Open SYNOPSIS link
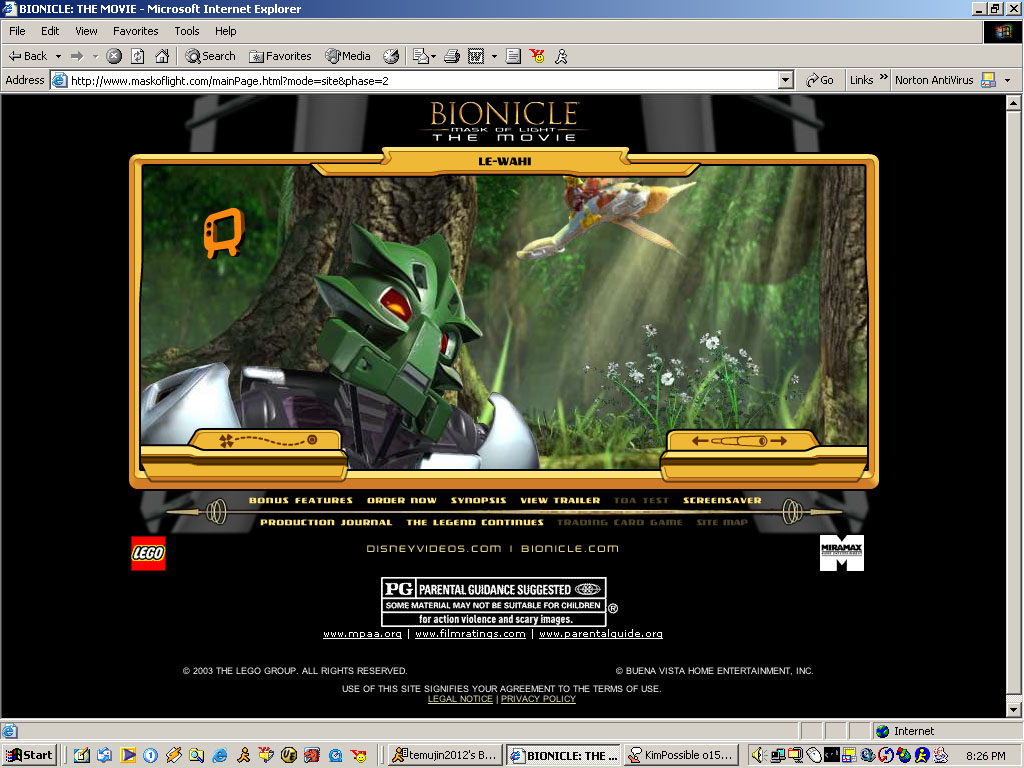The image size is (1024, 768). (479, 500)
